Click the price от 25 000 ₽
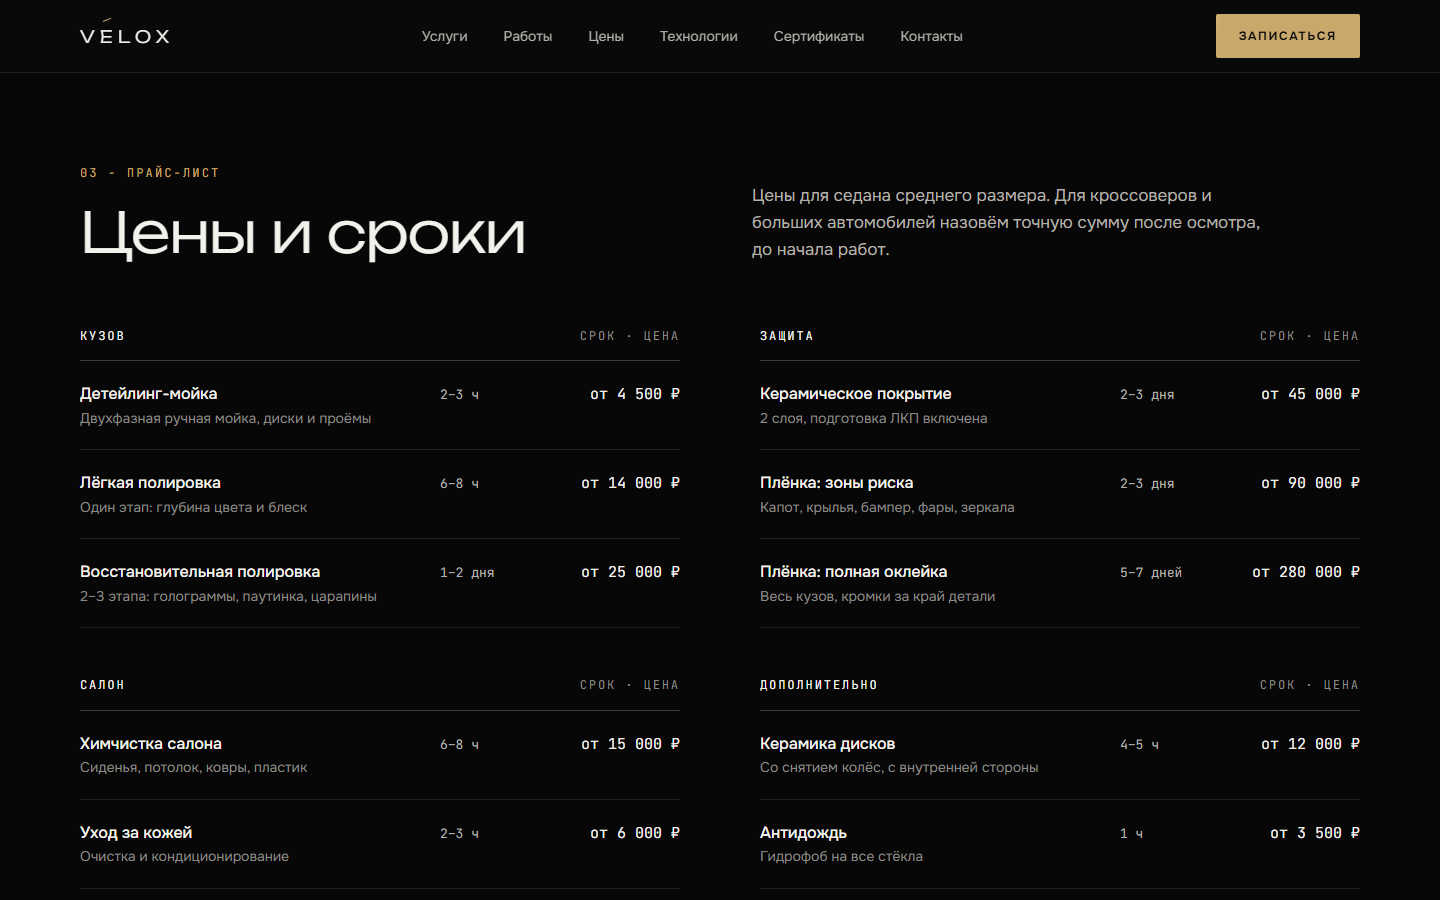 (631, 572)
